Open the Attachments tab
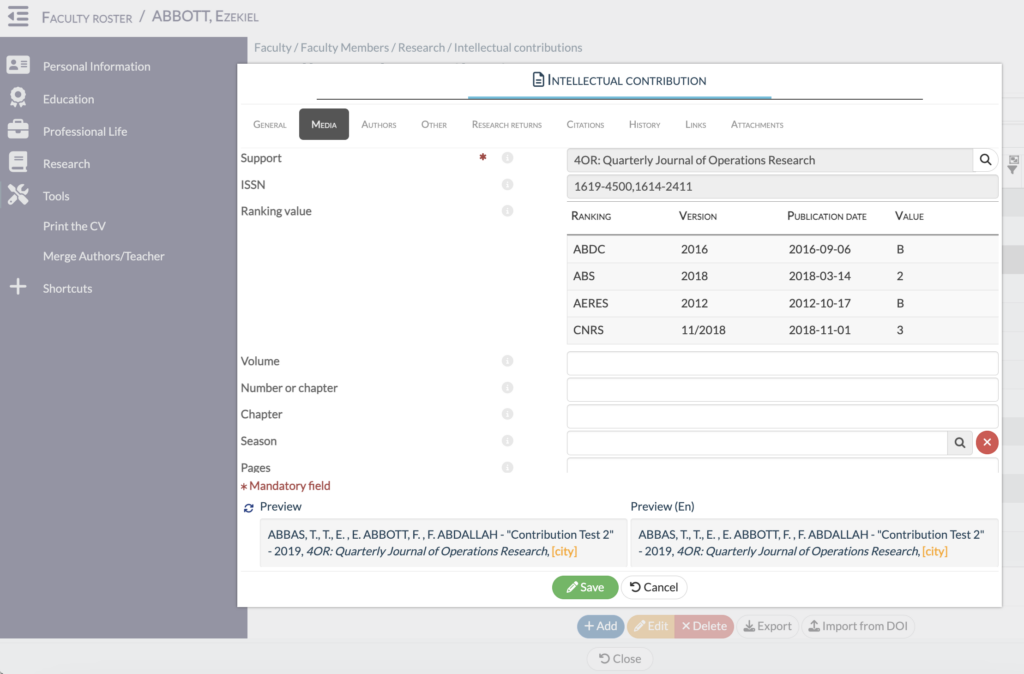Image resolution: width=1024 pixels, height=674 pixels. coord(757,125)
